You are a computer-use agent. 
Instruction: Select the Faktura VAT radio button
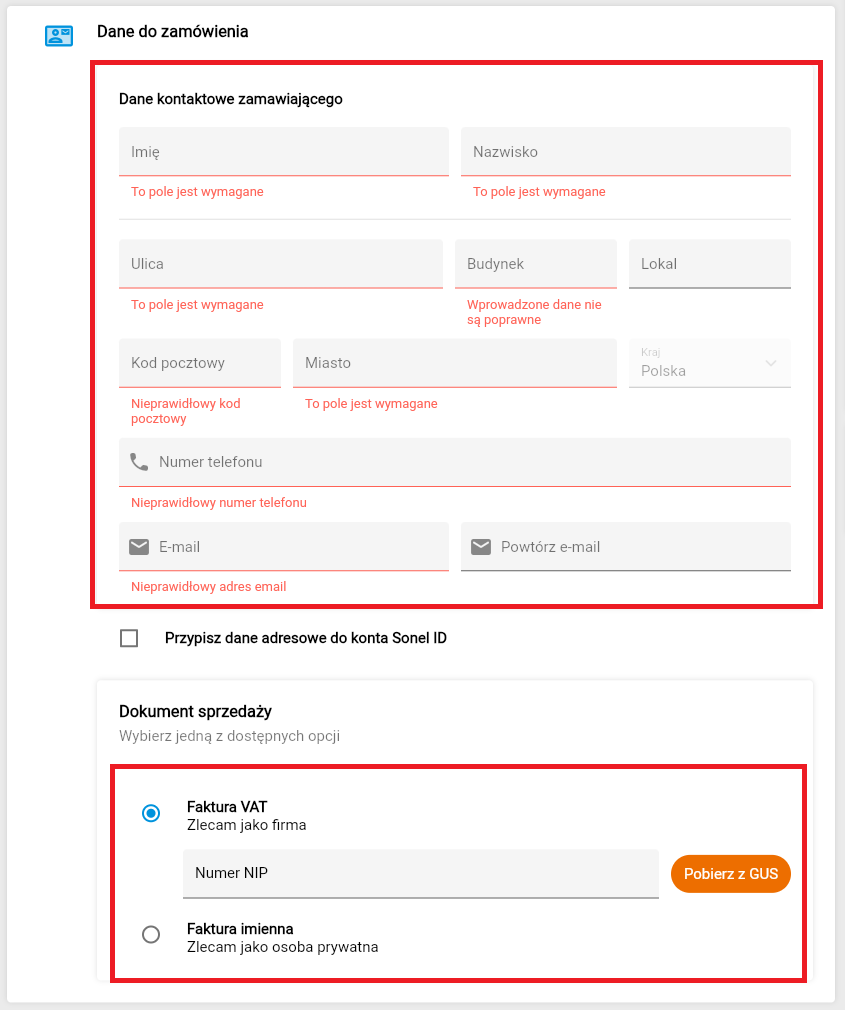coord(151,814)
